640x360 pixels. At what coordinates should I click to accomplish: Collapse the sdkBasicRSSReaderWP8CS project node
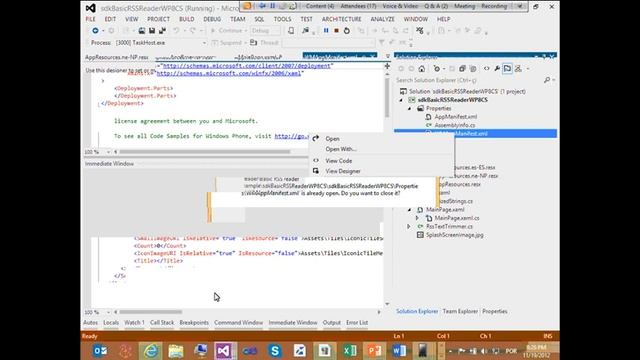pos(401,100)
